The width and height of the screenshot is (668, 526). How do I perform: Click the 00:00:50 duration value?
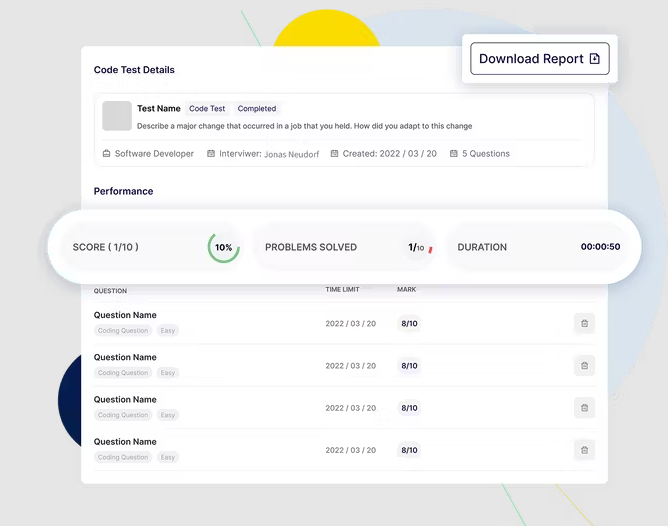[600, 247]
